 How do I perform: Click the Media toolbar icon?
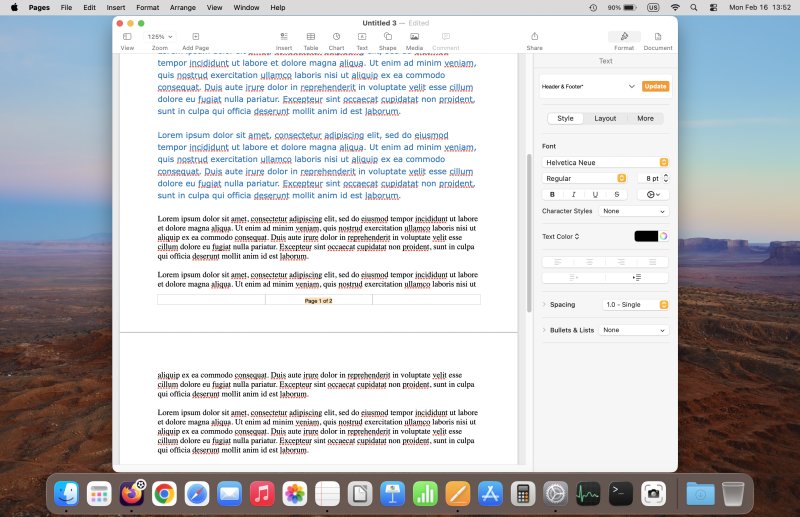click(x=414, y=37)
